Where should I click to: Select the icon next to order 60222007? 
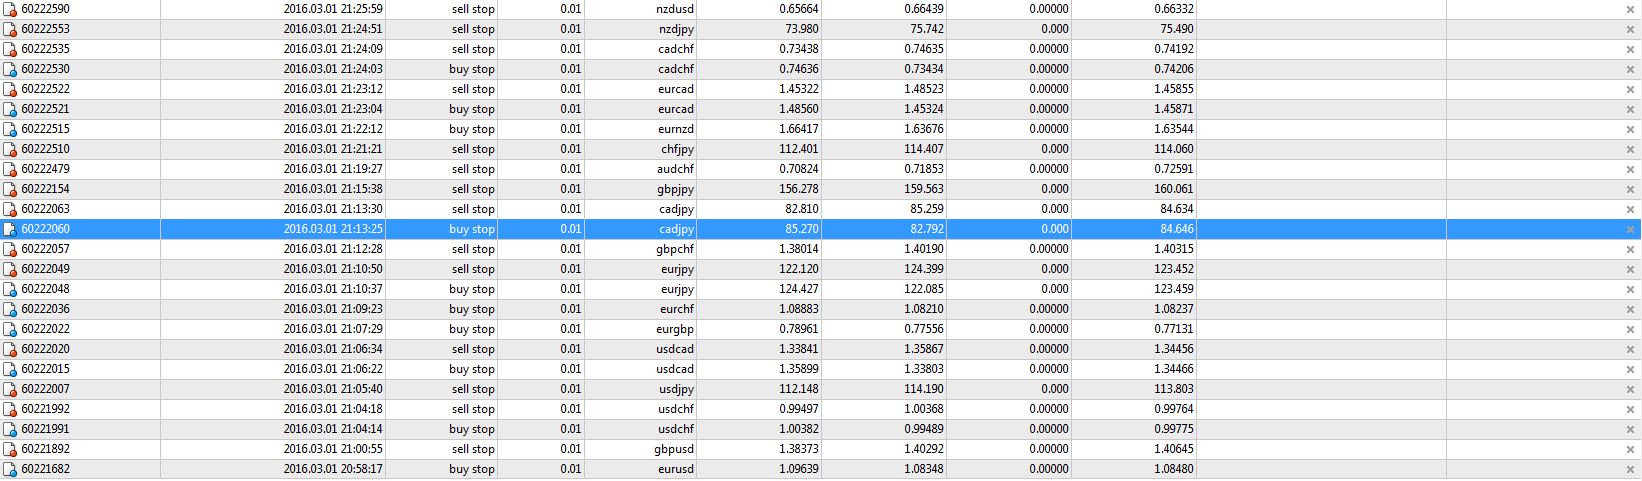tap(10, 389)
